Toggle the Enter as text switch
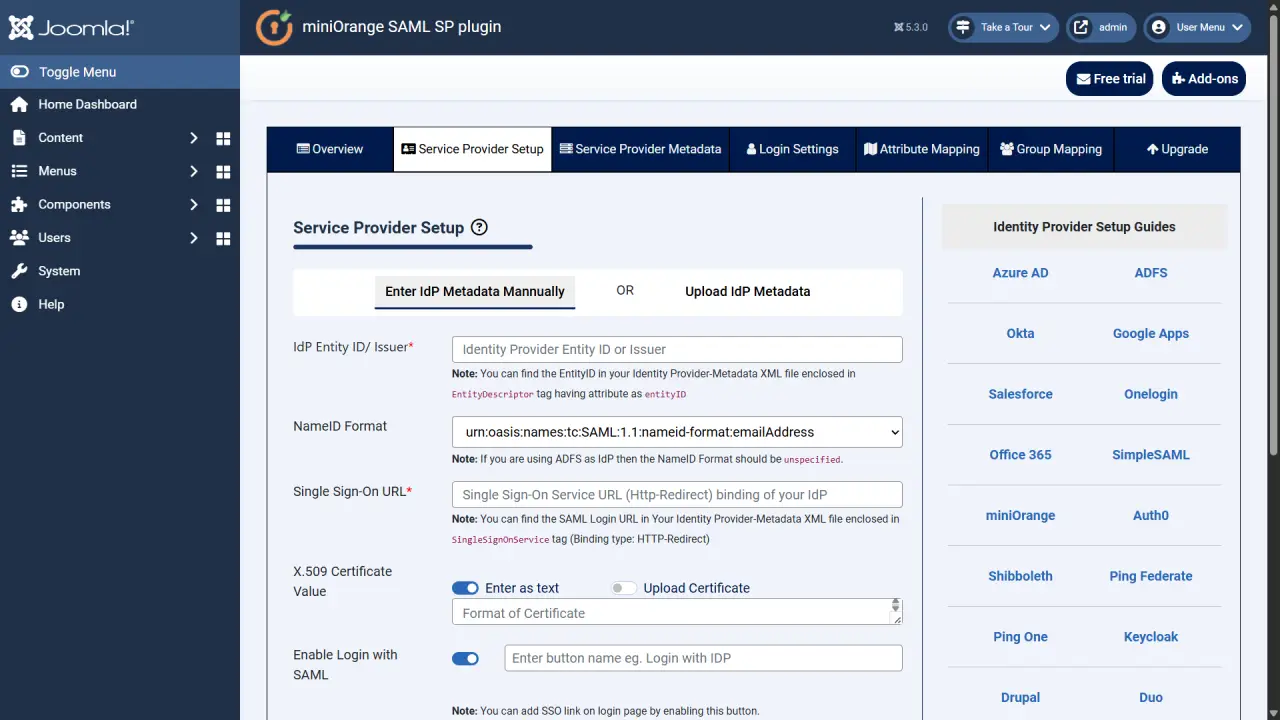The image size is (1280, 720). click(465, 588)
